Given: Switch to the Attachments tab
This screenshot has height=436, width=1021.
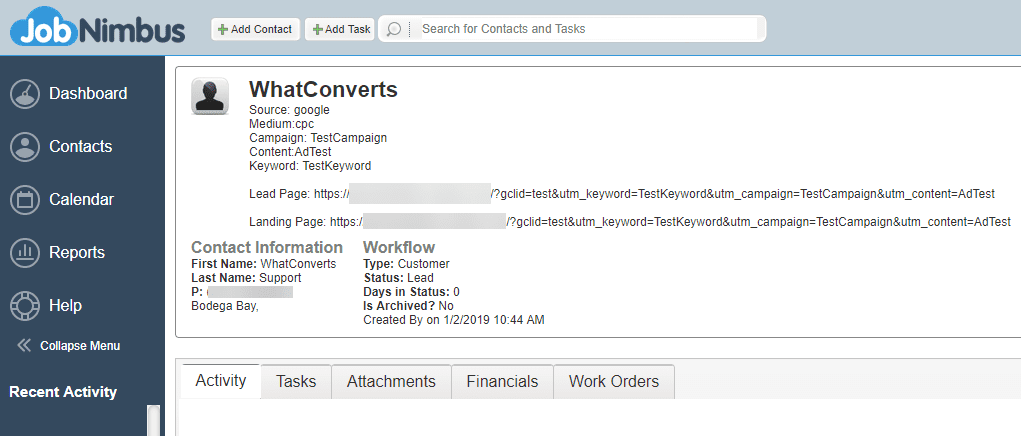Looking at the screenshot, I should coord(391,381).
